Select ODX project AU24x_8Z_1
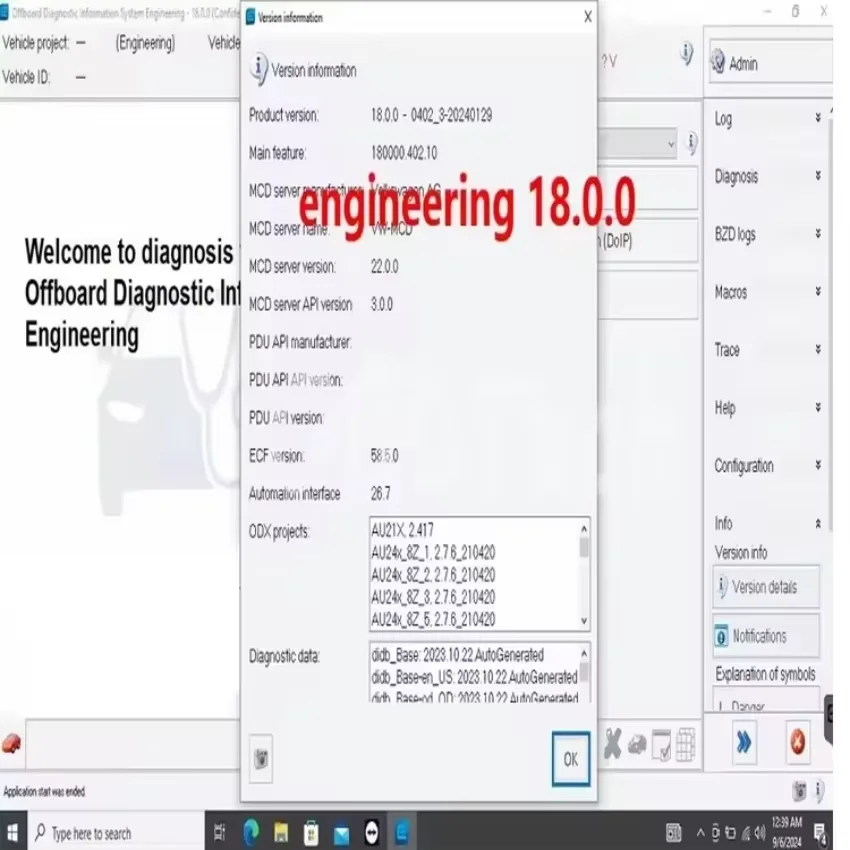850x850 pixels. (433, 552)
